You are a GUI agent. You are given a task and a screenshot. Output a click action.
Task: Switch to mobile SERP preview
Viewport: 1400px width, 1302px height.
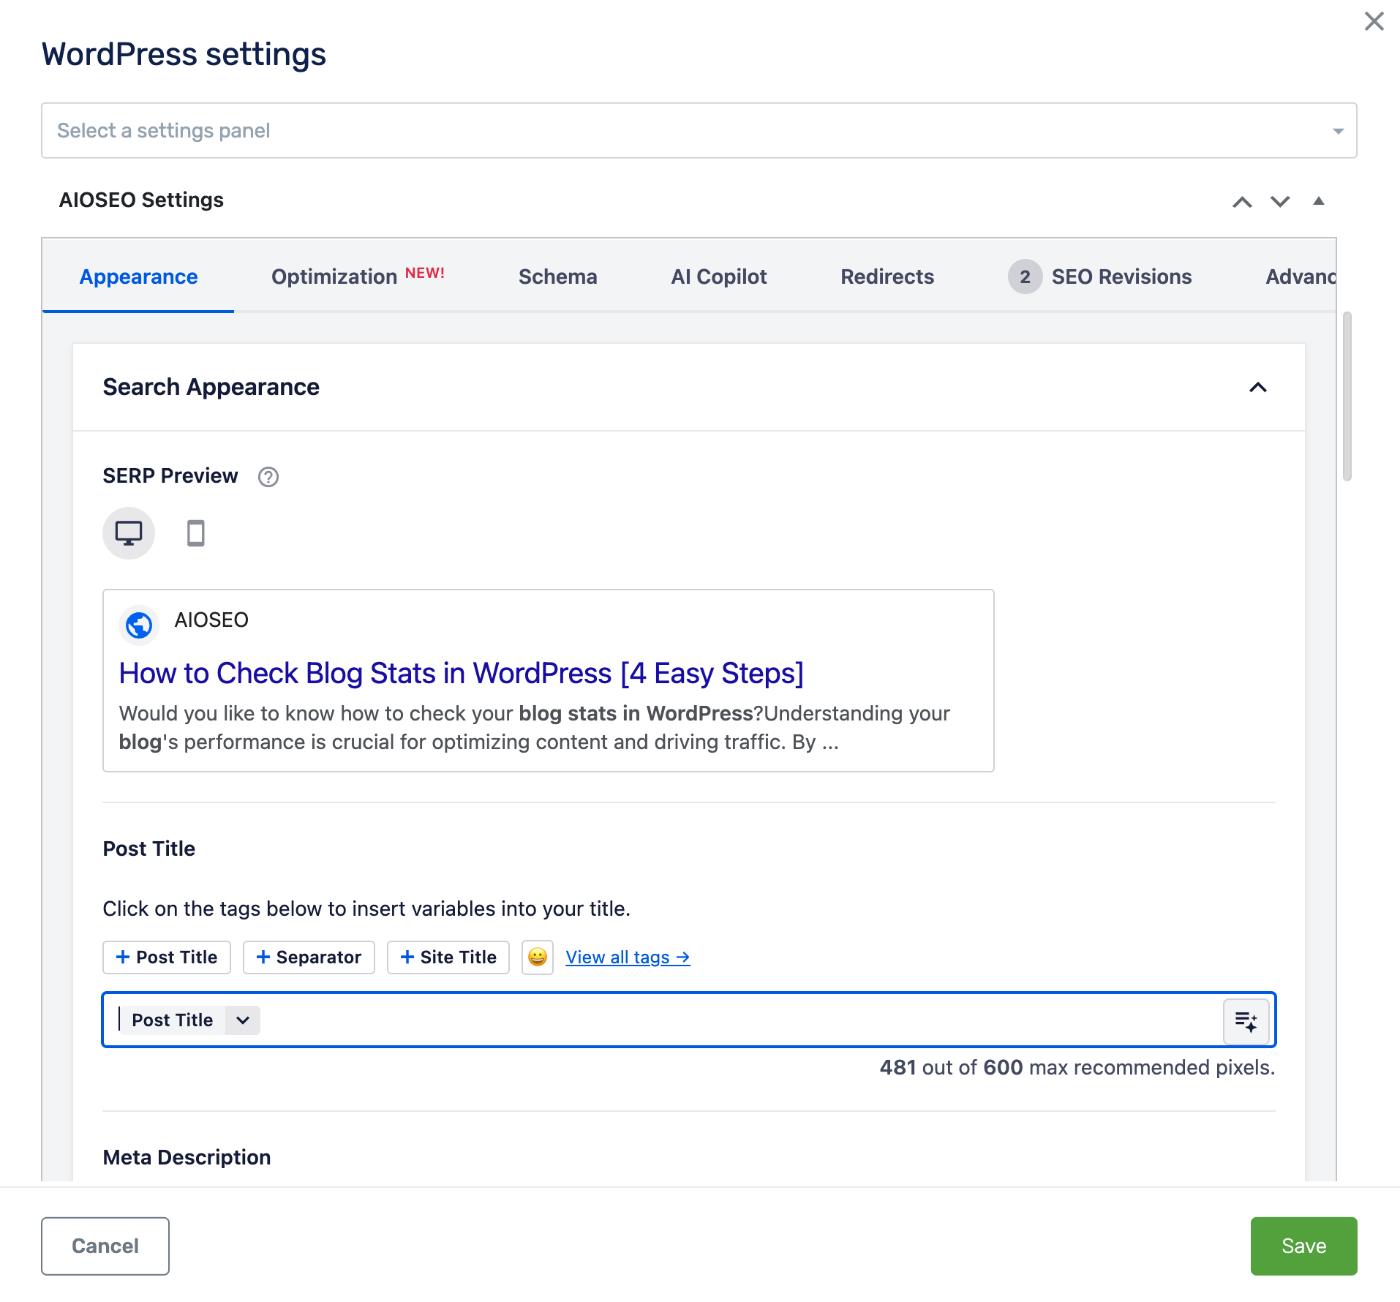pos(196,533)
